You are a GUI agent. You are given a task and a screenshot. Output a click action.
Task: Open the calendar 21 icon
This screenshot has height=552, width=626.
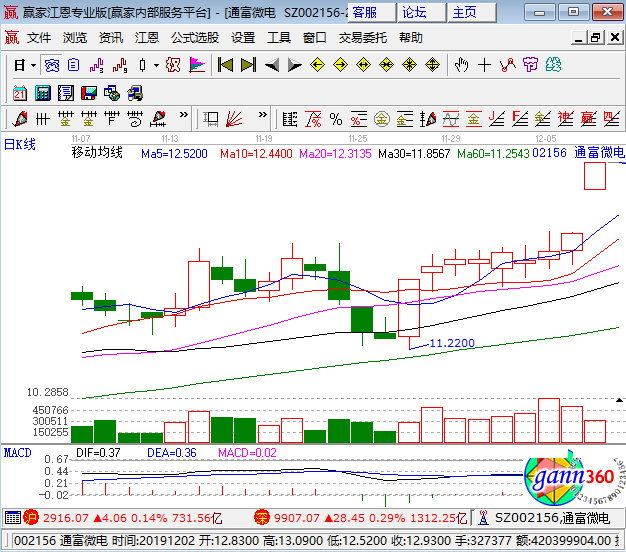click(x=20, y=93)
